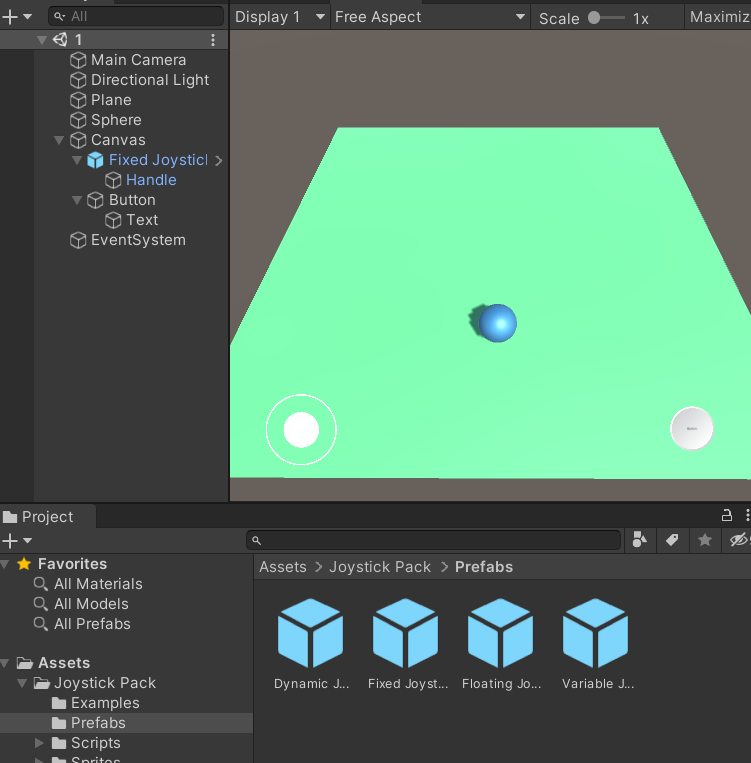Toggle Maximize on Play button
This screenshot has width=751, height=763.
point(718,17)
